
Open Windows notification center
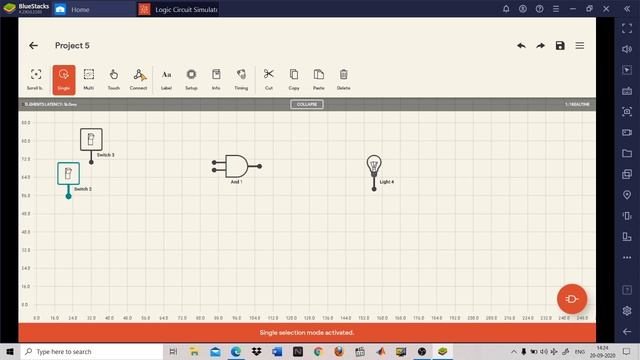click(627, 351)
